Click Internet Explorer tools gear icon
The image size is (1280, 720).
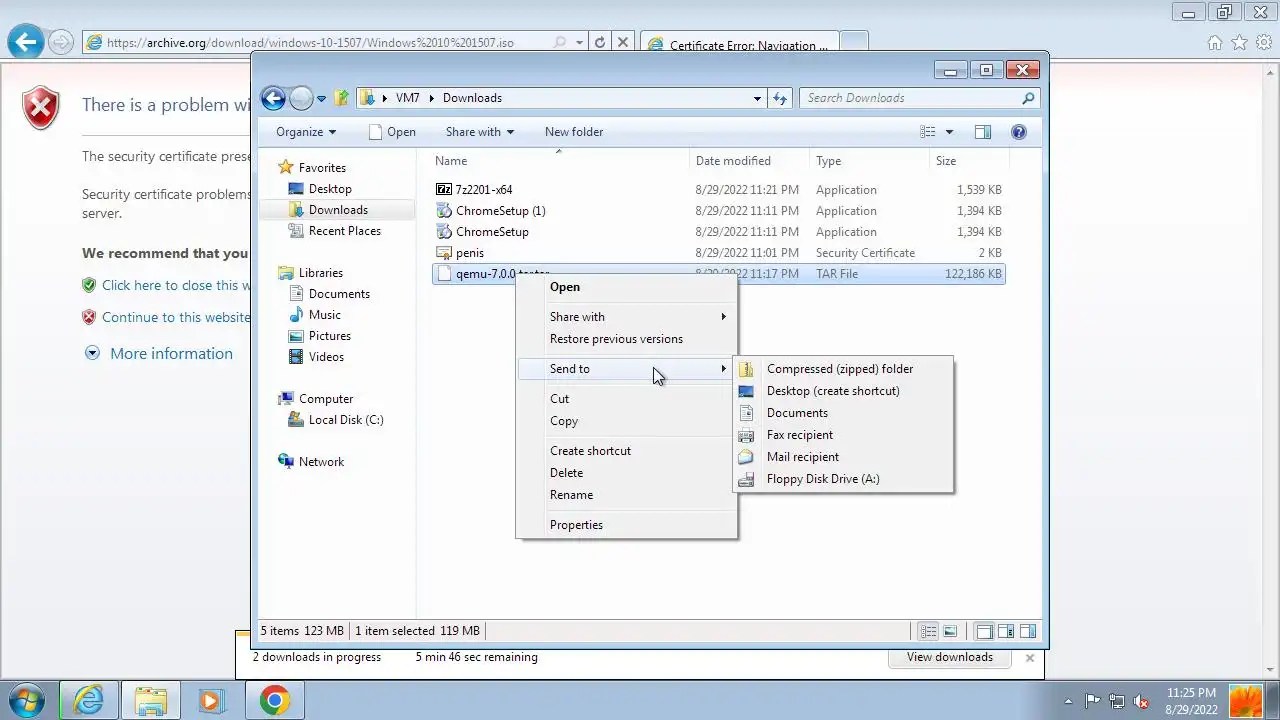[x=1264, y=43]
